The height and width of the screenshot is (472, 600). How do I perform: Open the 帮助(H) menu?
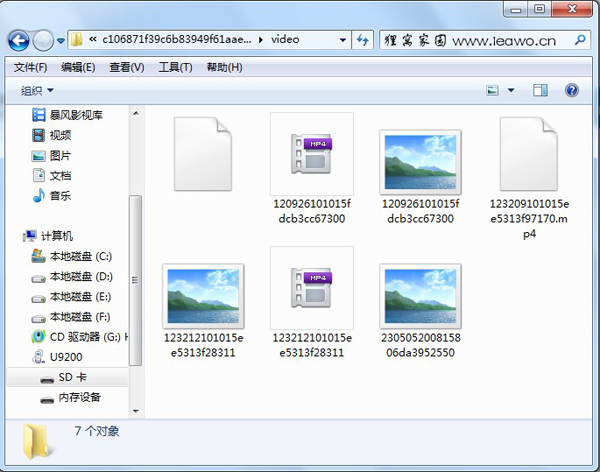224,67
